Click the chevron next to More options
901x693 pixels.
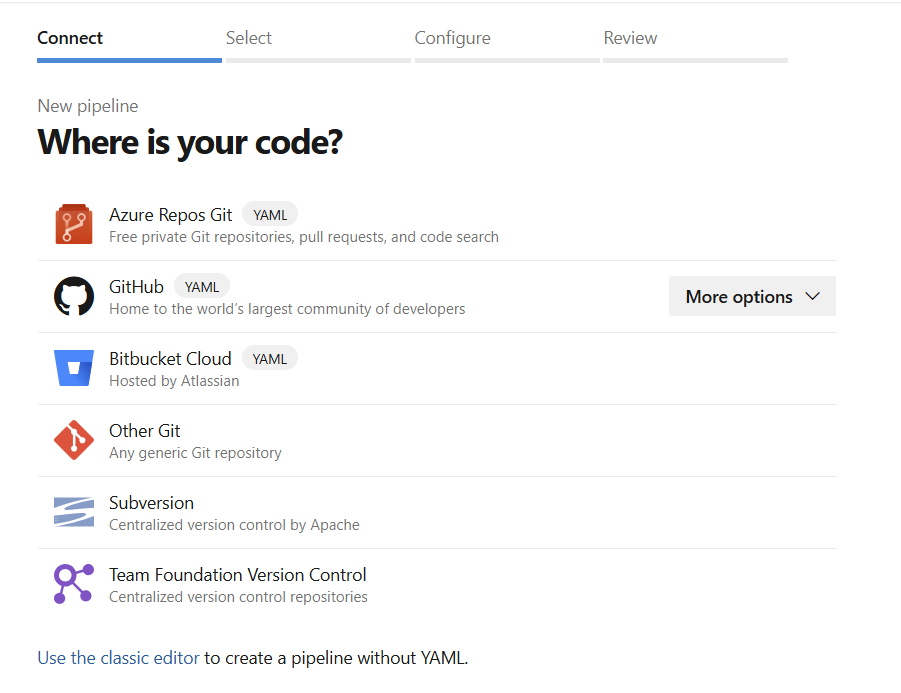point(812,297)
